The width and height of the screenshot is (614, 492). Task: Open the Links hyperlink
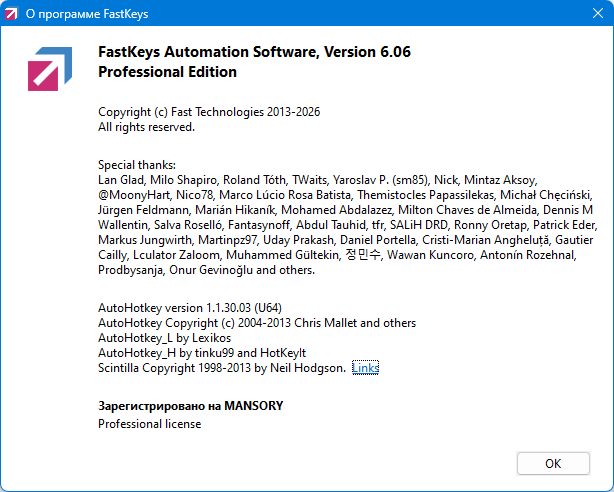365,368
